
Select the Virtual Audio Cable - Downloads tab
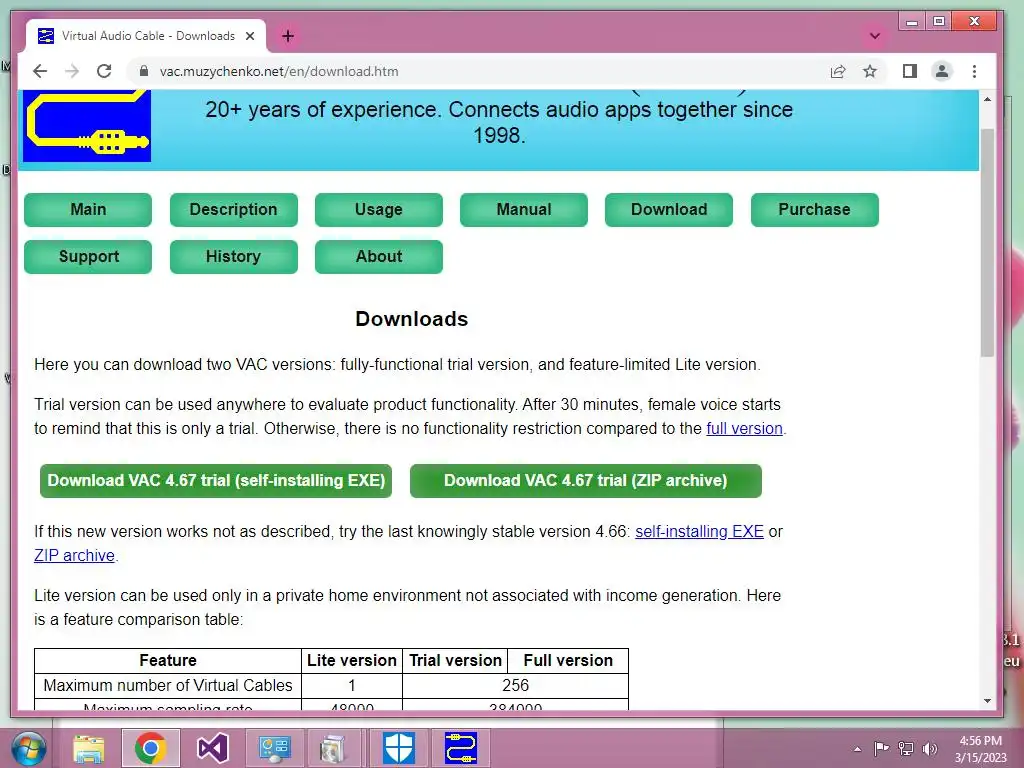pyautogui.click(x=146, y=36)
